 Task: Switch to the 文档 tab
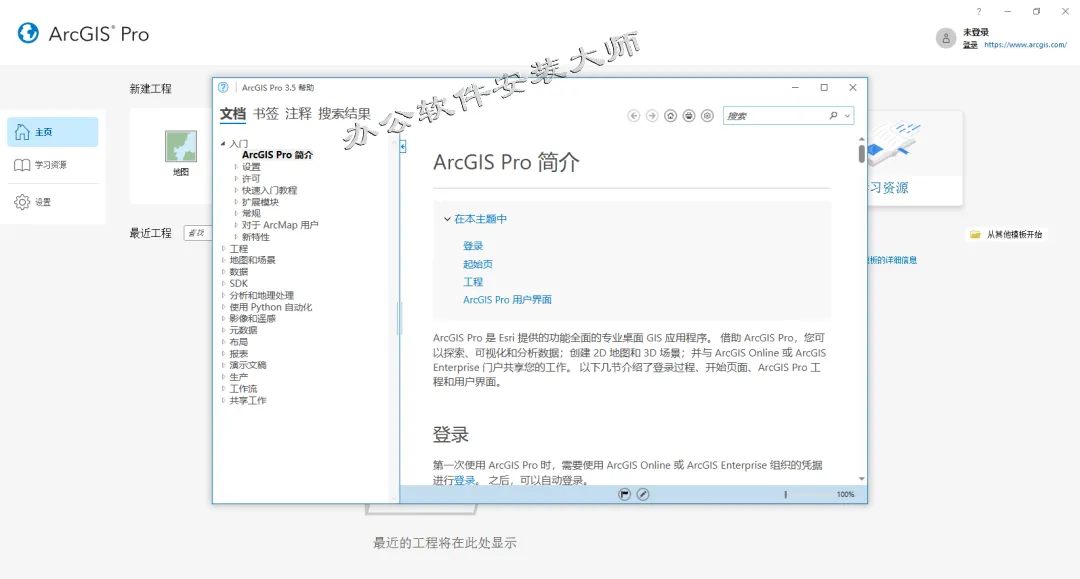(x=233, y=114)
